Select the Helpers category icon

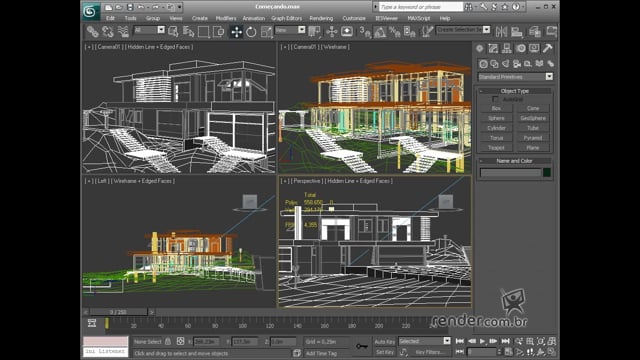click(528, 64)
